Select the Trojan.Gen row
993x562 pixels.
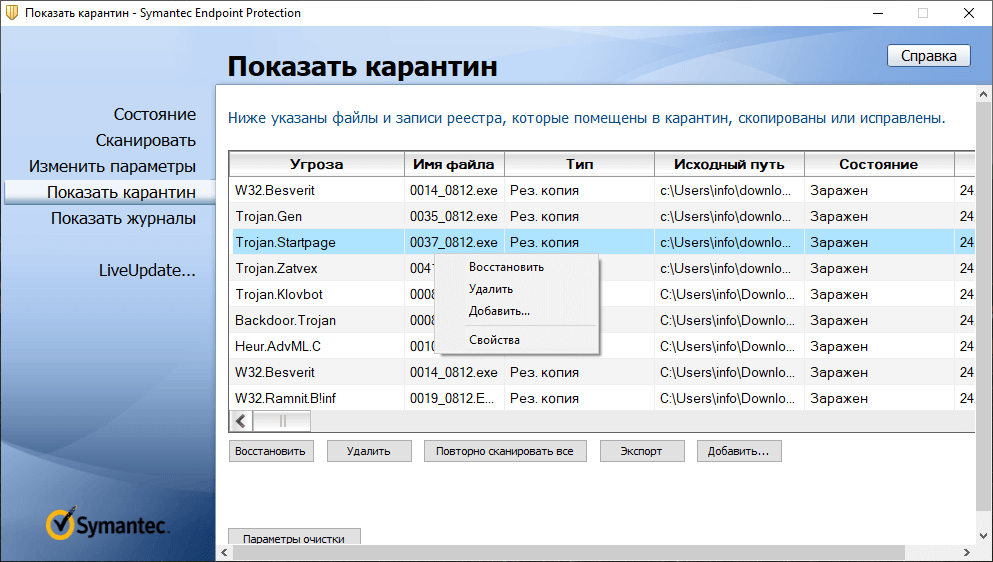click(x=602, y=216)
